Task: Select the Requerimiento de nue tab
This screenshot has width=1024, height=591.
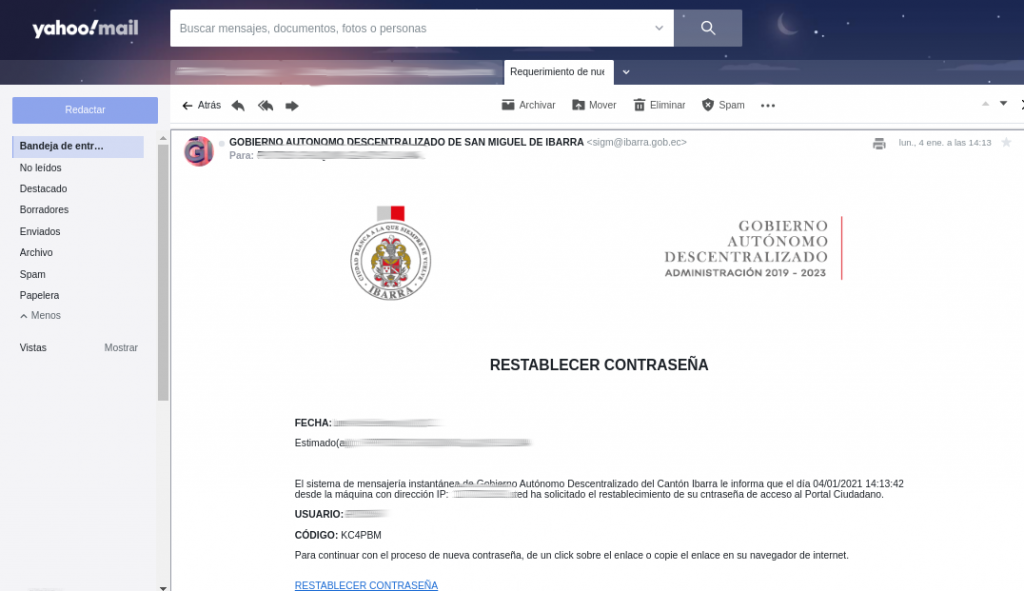Action: 558,72
